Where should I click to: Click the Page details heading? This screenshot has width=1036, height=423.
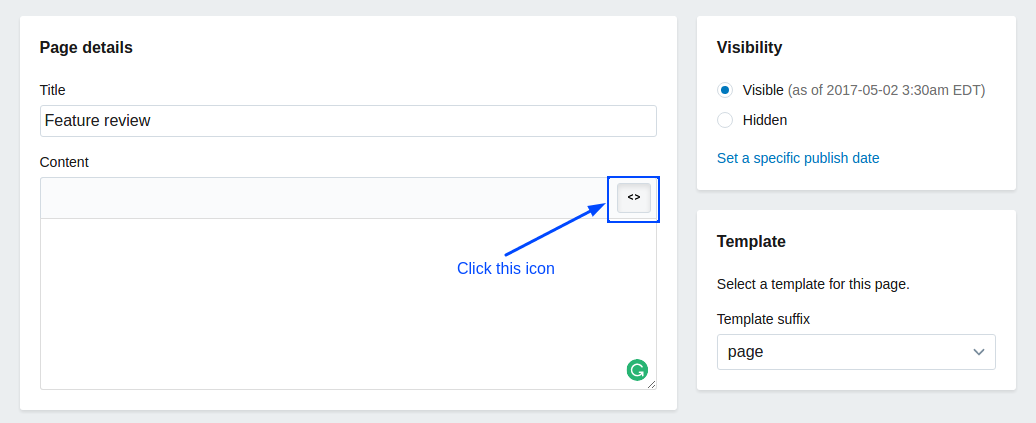coord(86,48)
